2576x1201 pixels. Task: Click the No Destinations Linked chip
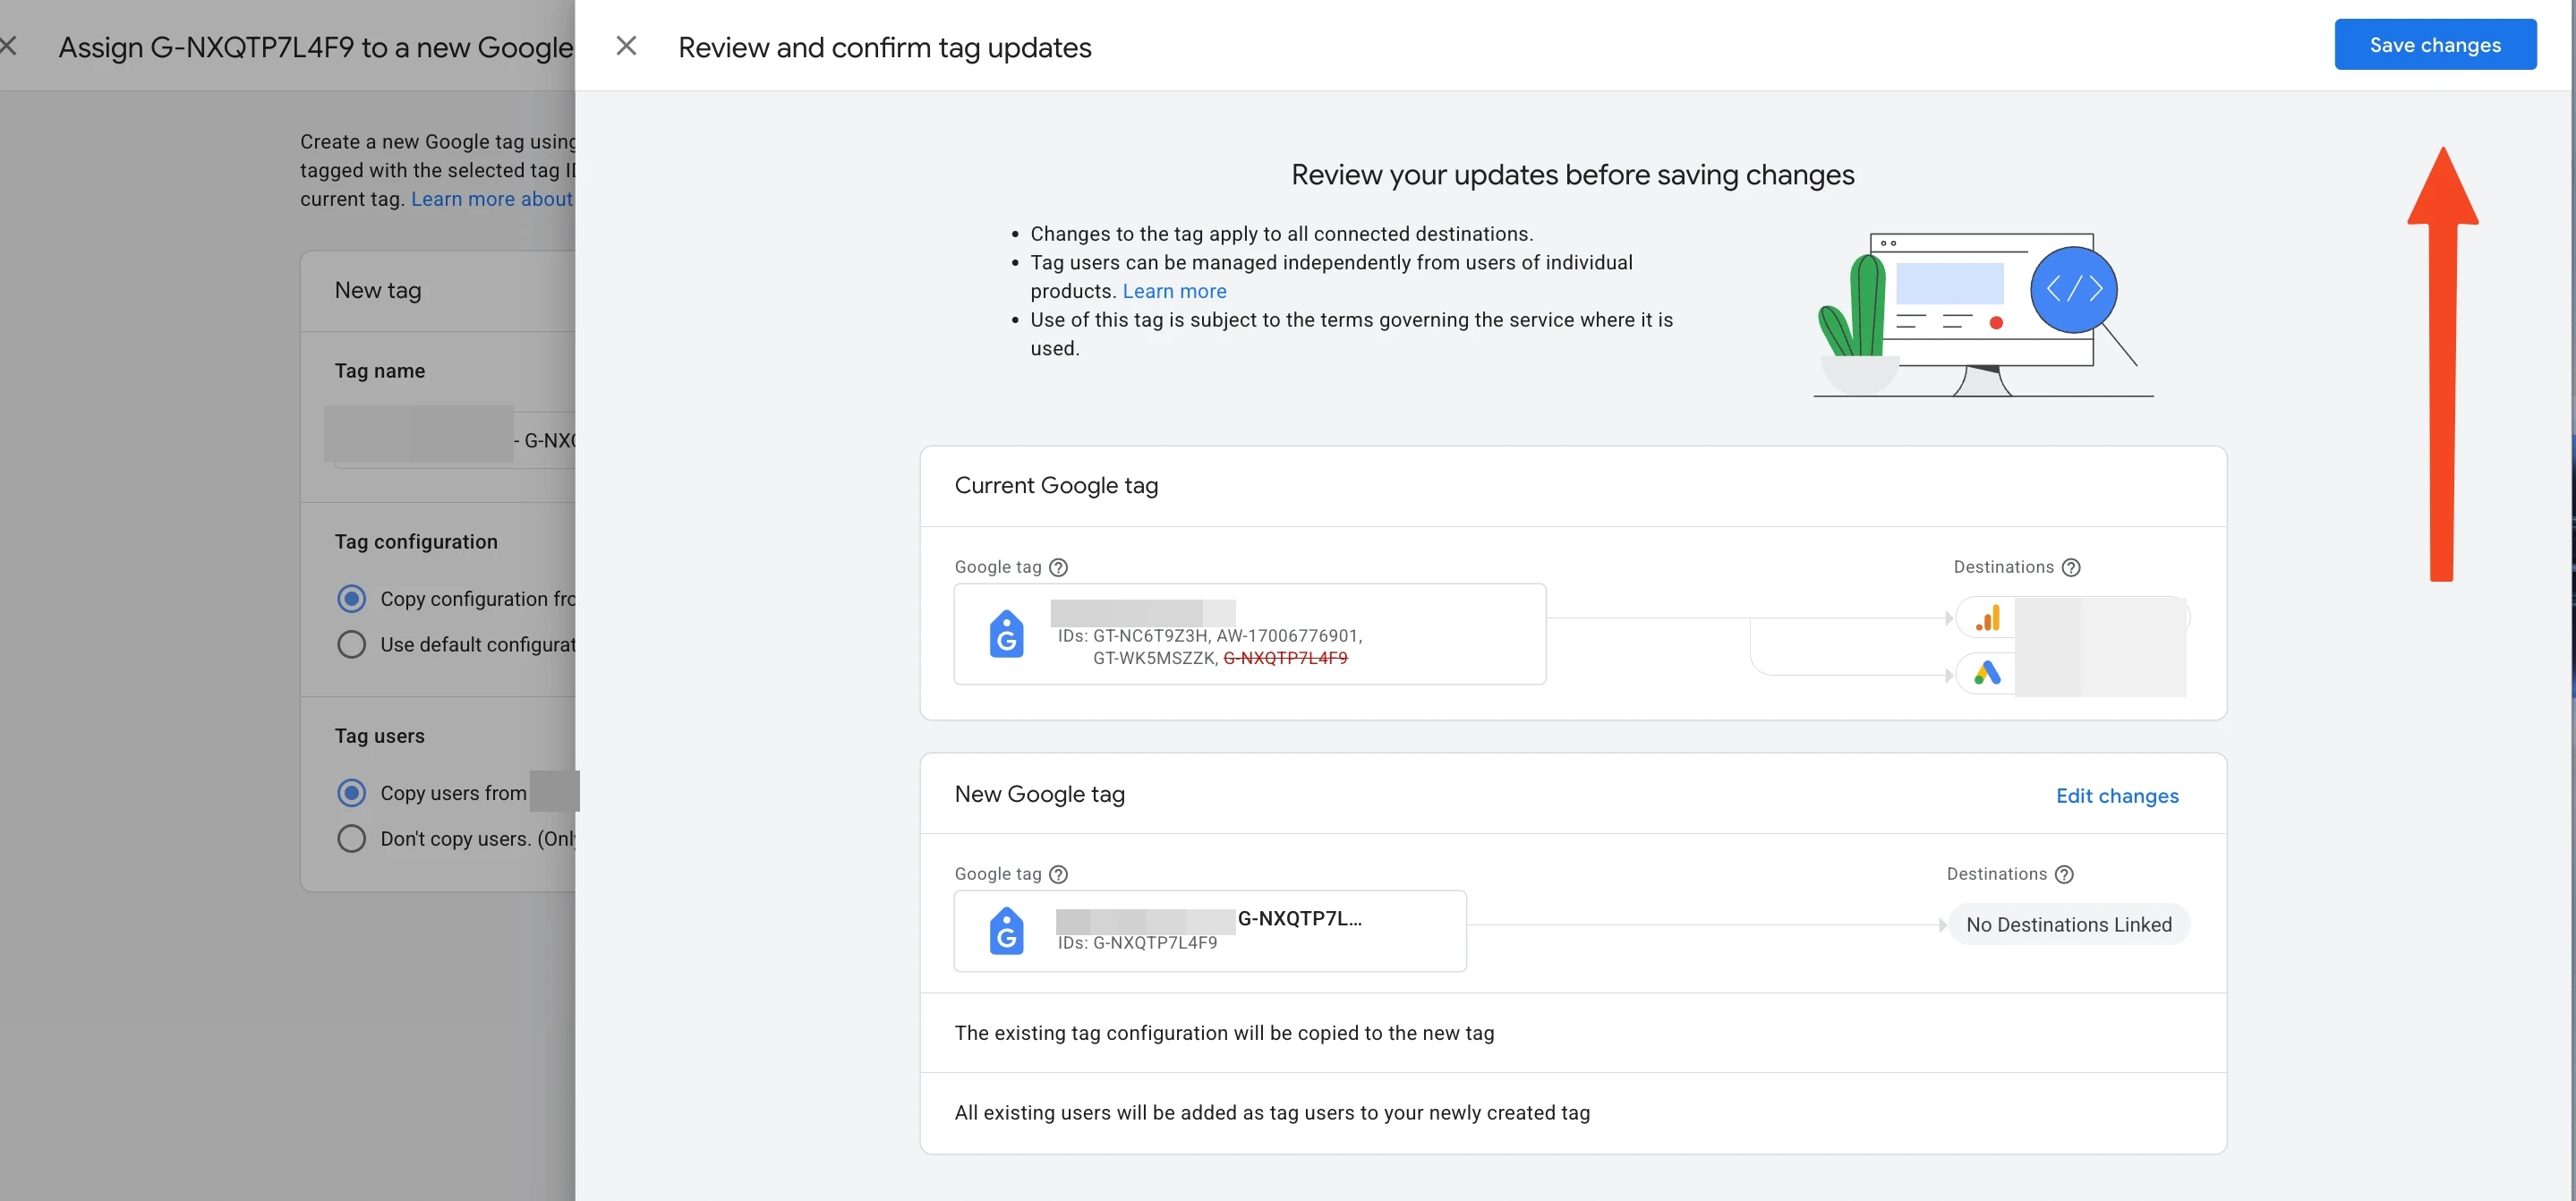[x=2068, y=925]
